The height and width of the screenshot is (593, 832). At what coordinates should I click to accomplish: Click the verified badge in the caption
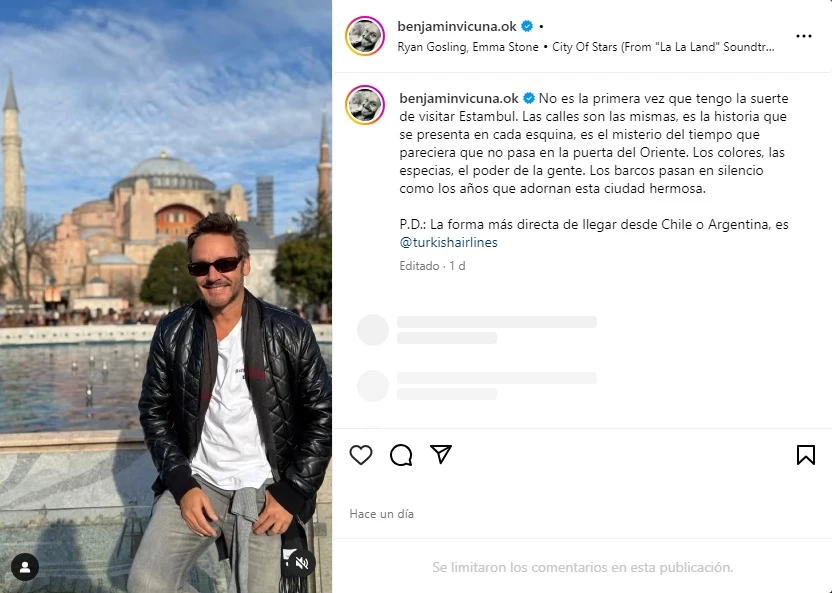(x=529, y=98)
